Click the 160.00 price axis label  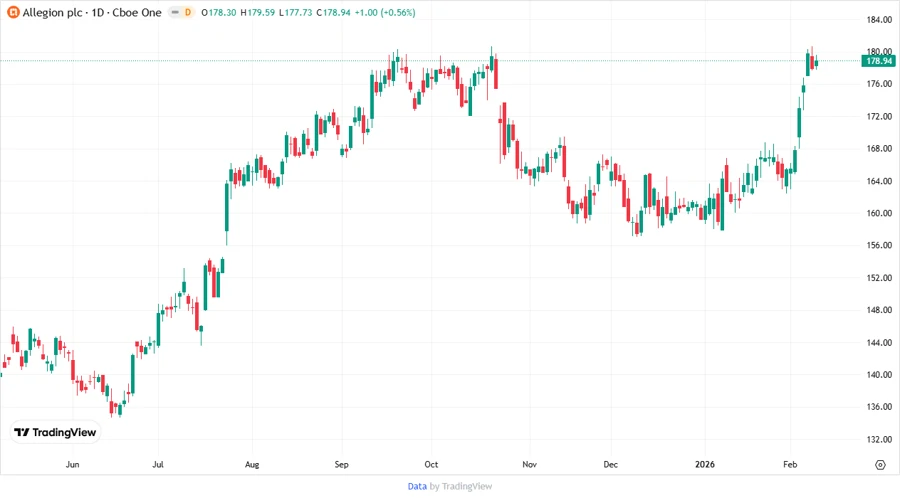pos(879,213)
